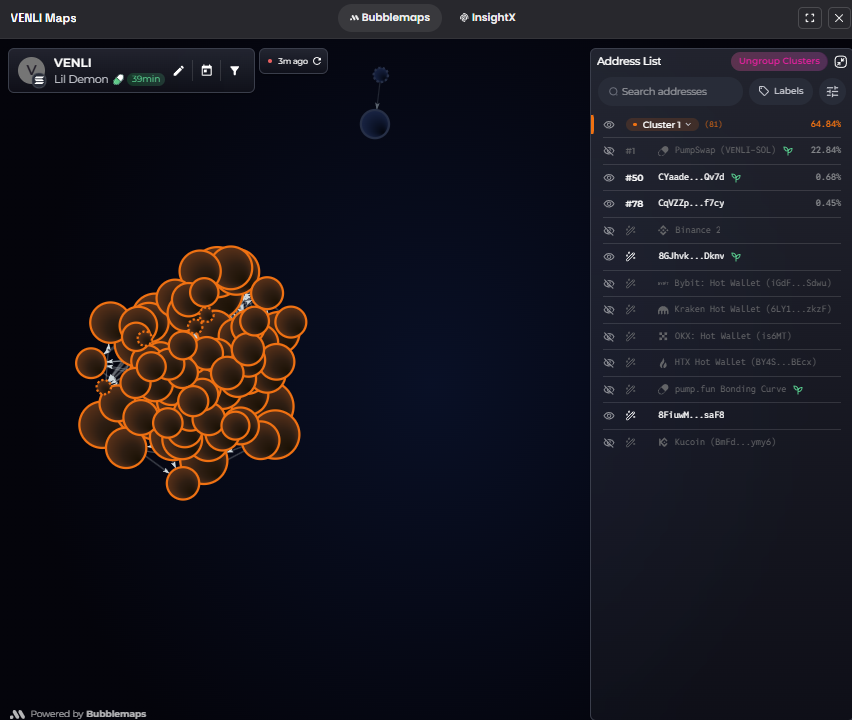Click the HTX flame logo icon

coord(663,363)
